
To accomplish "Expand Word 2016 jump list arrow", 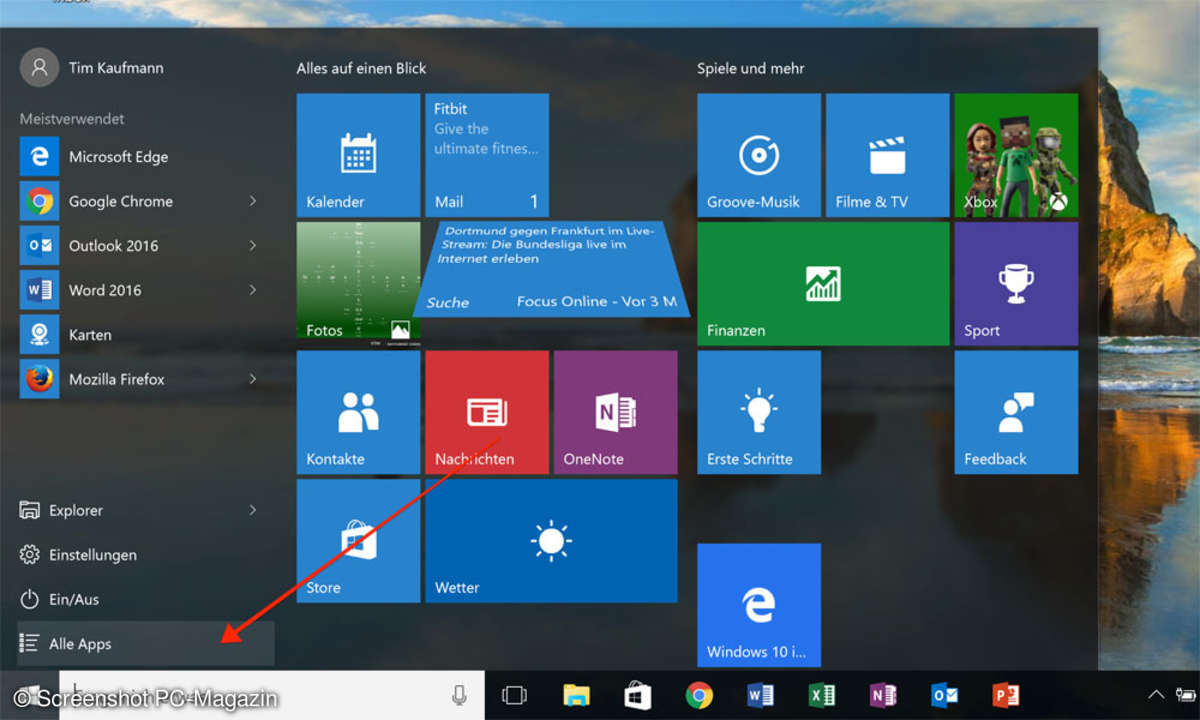I will (253, 290).
